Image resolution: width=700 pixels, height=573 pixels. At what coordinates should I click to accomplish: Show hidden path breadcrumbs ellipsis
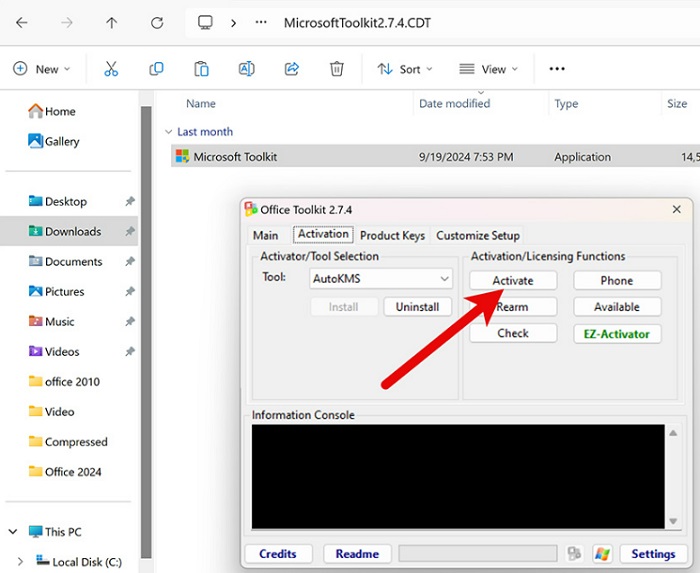click(261, 22)
